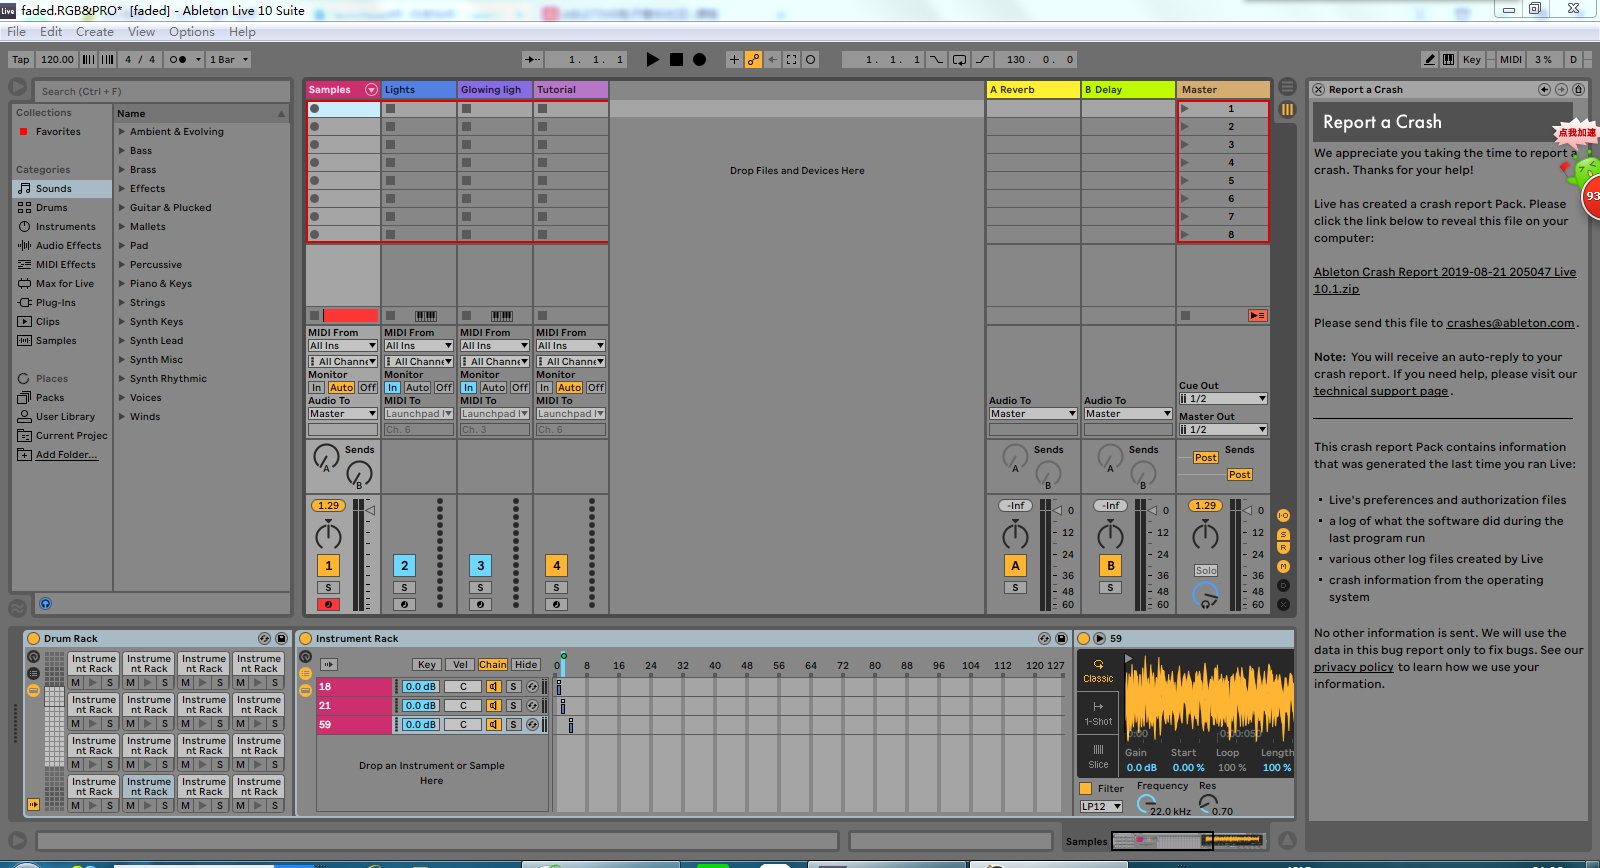
Task: Toggle track 2 activator button
Action: point(405,565)
